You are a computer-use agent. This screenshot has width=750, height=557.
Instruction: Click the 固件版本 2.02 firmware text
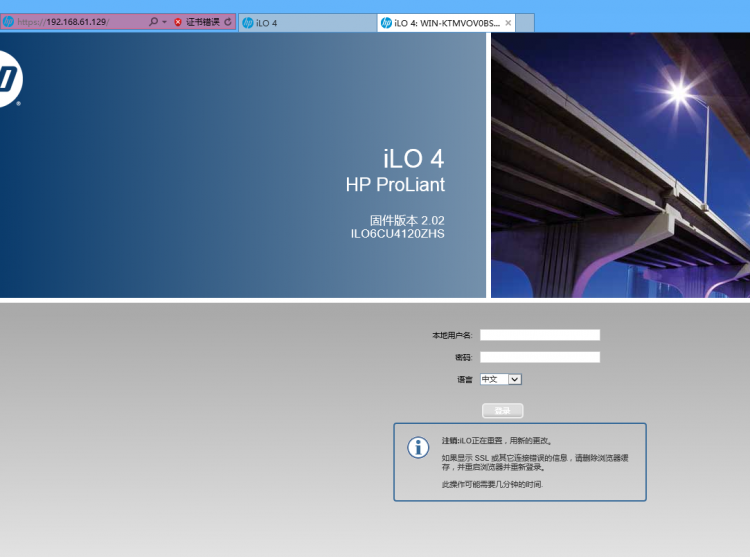pos(407,220)
